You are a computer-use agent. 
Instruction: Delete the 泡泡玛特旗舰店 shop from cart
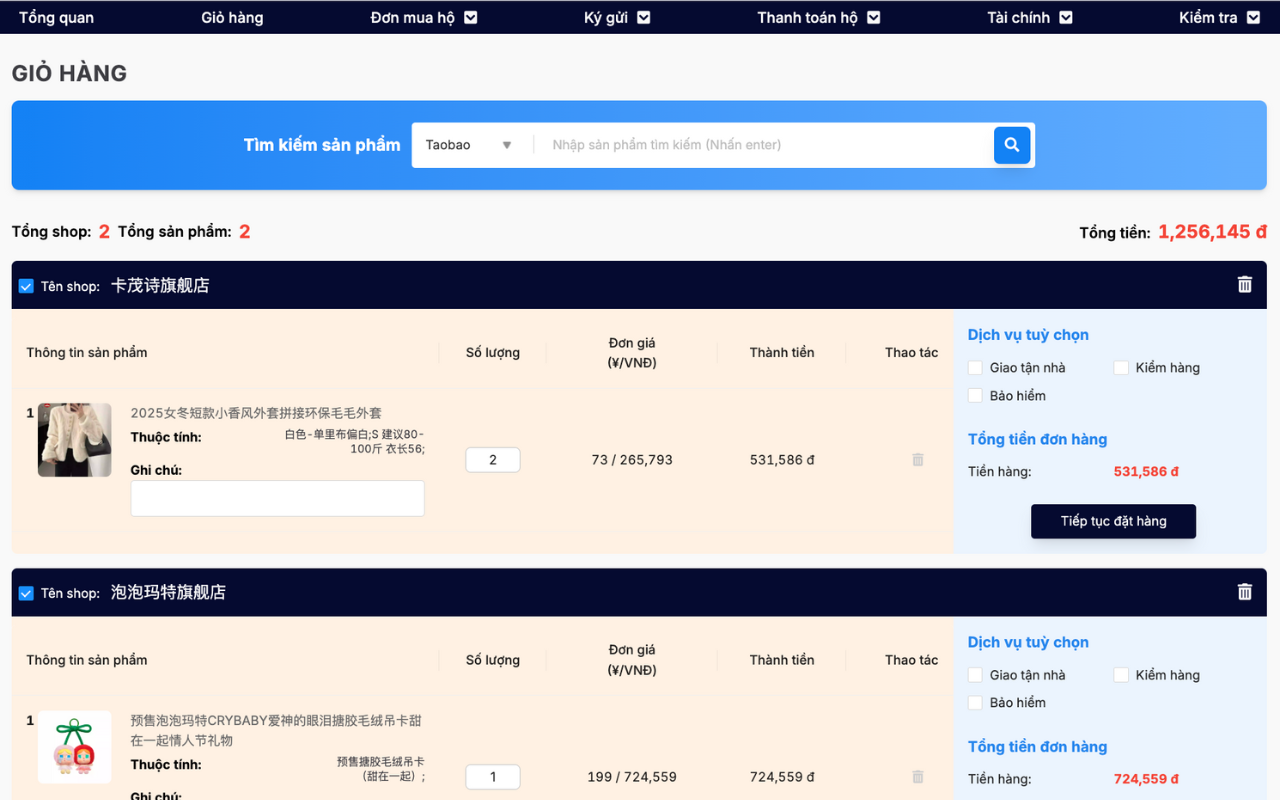[1244, 592]
